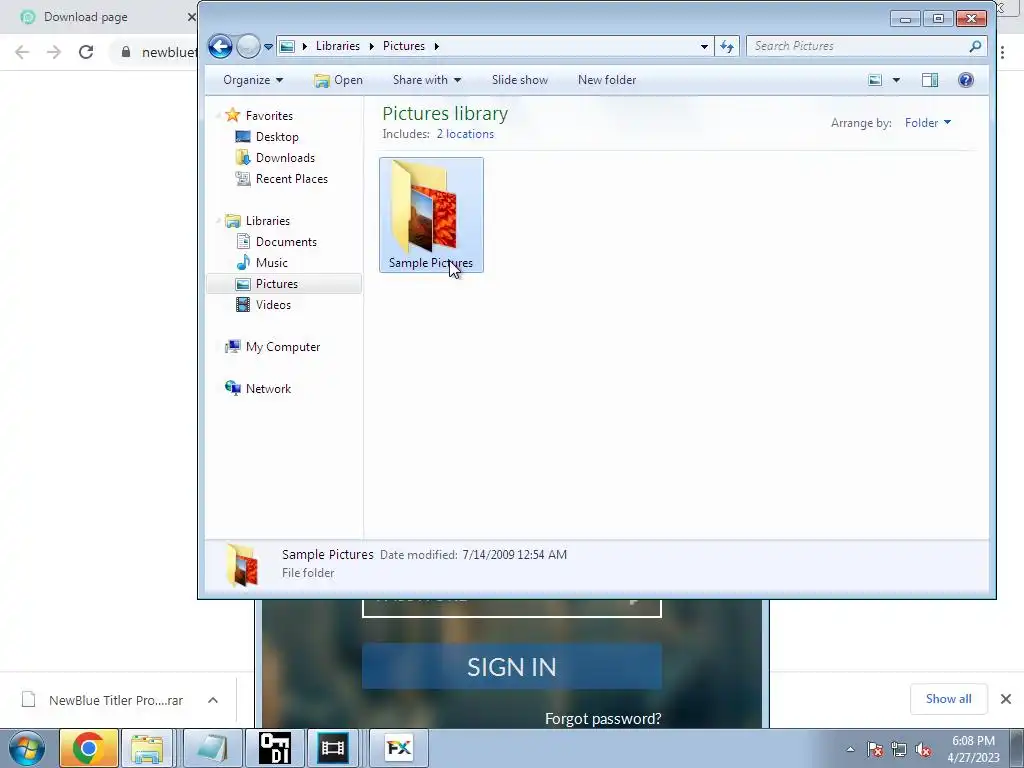The image size is (1024, 768).
Task: Select Pictures in the address breadcrumb
Action: pyautogui.click(x=404, y=46)
